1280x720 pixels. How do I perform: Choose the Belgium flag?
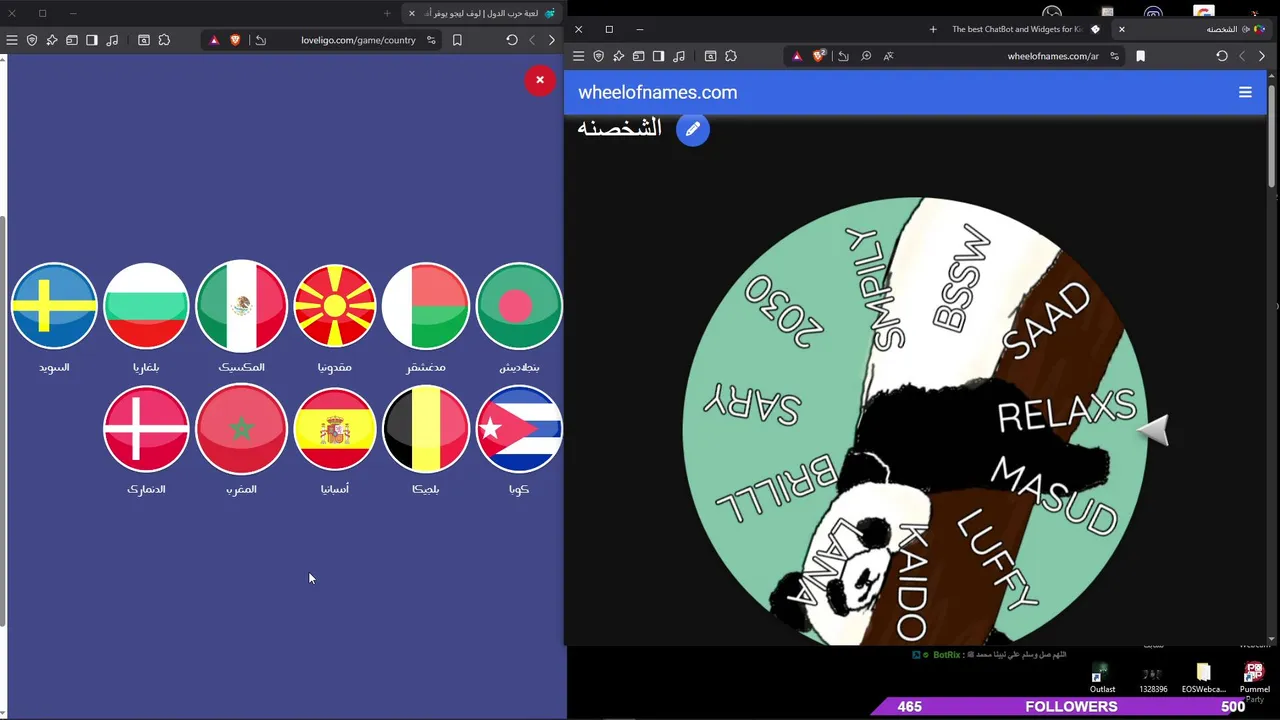(426, 429)
